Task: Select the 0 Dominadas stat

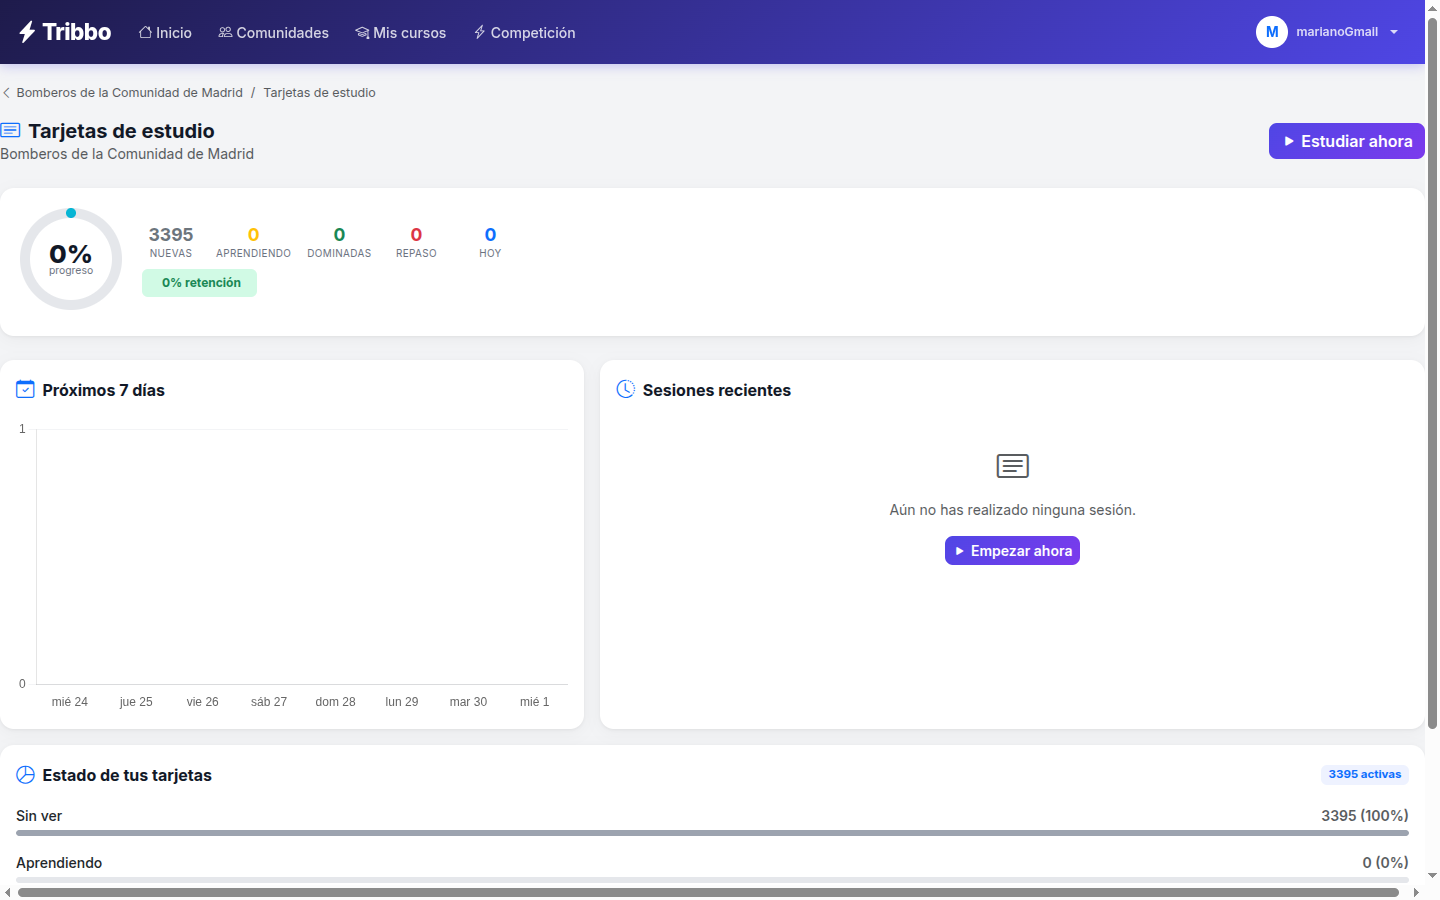Action: pos(339,242)
